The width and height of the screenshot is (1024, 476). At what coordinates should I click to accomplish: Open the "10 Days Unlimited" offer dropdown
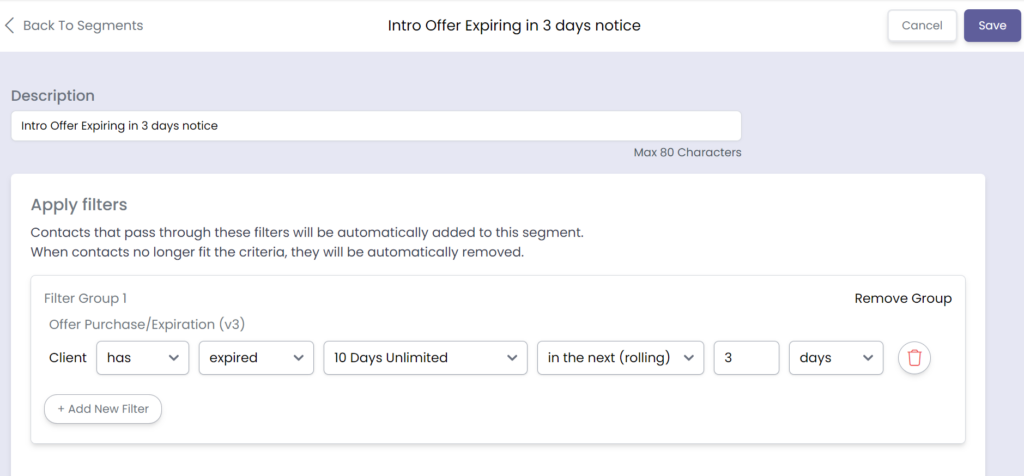click(425, 358)
